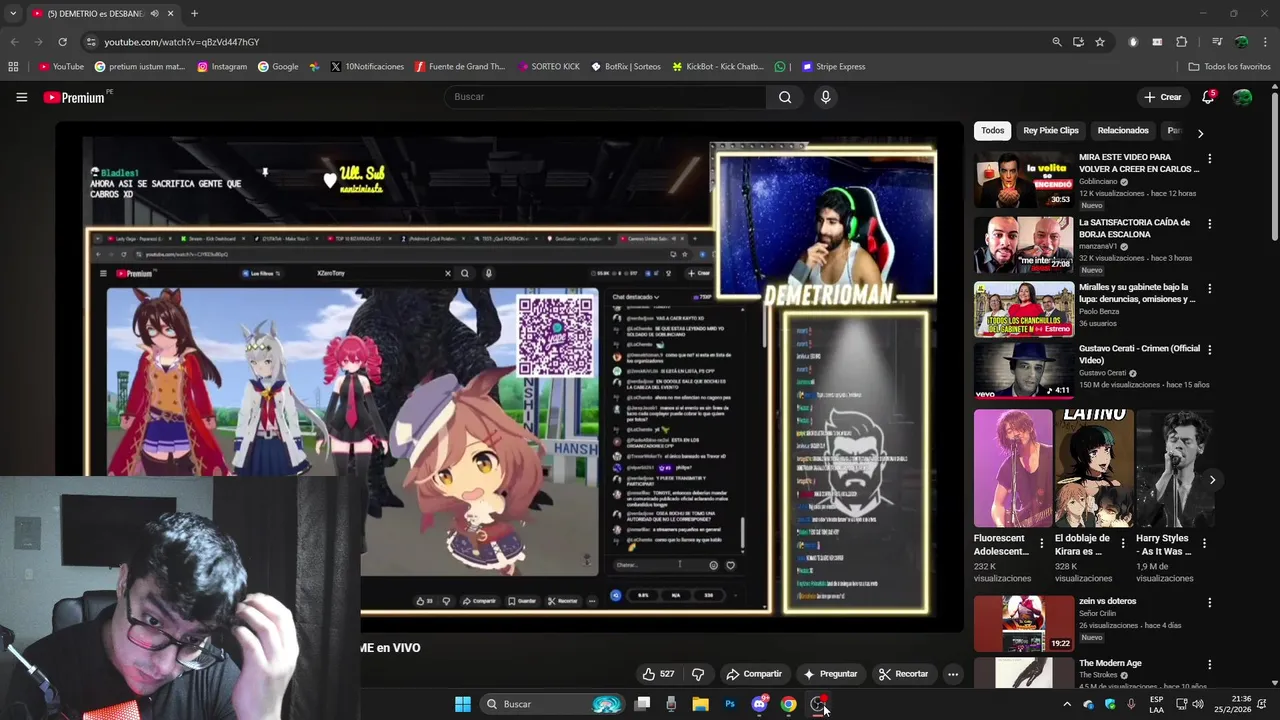The image size is (1280, 720).
Task: Open WhatsApp bookmark icon
Action: [x=780, y=67]
